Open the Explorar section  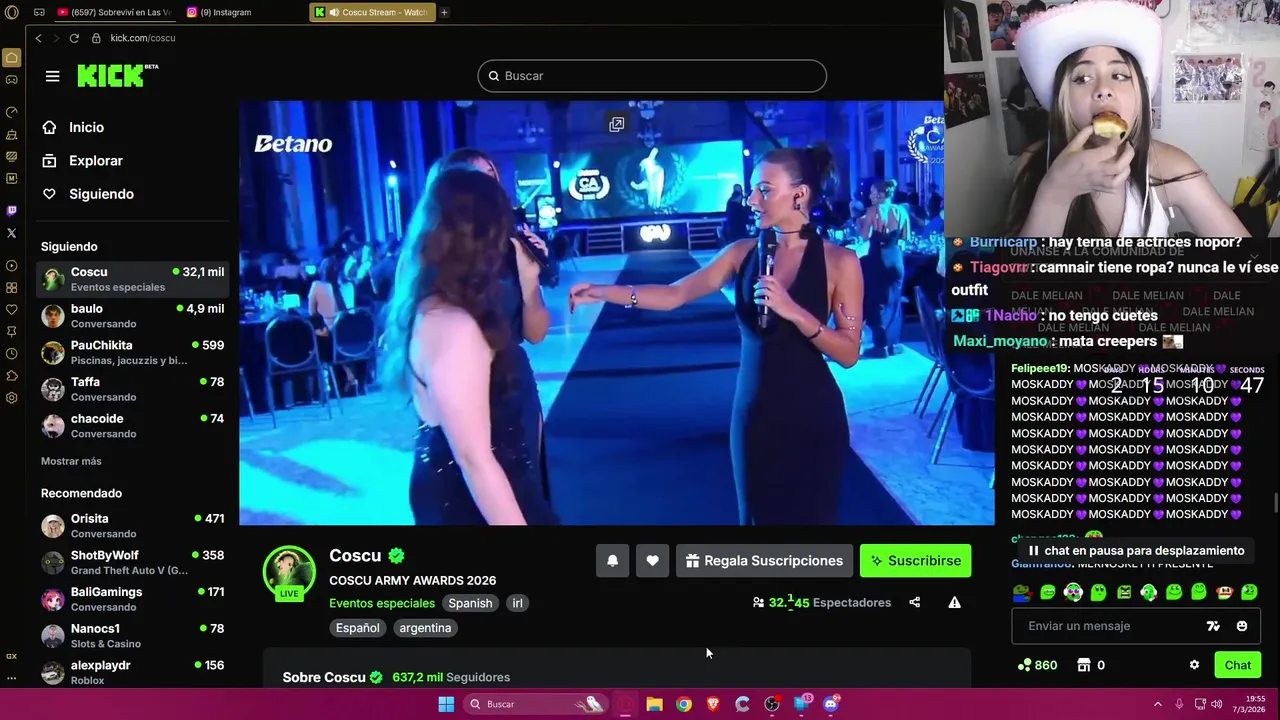pyautogui.click(x=96, y=160)
